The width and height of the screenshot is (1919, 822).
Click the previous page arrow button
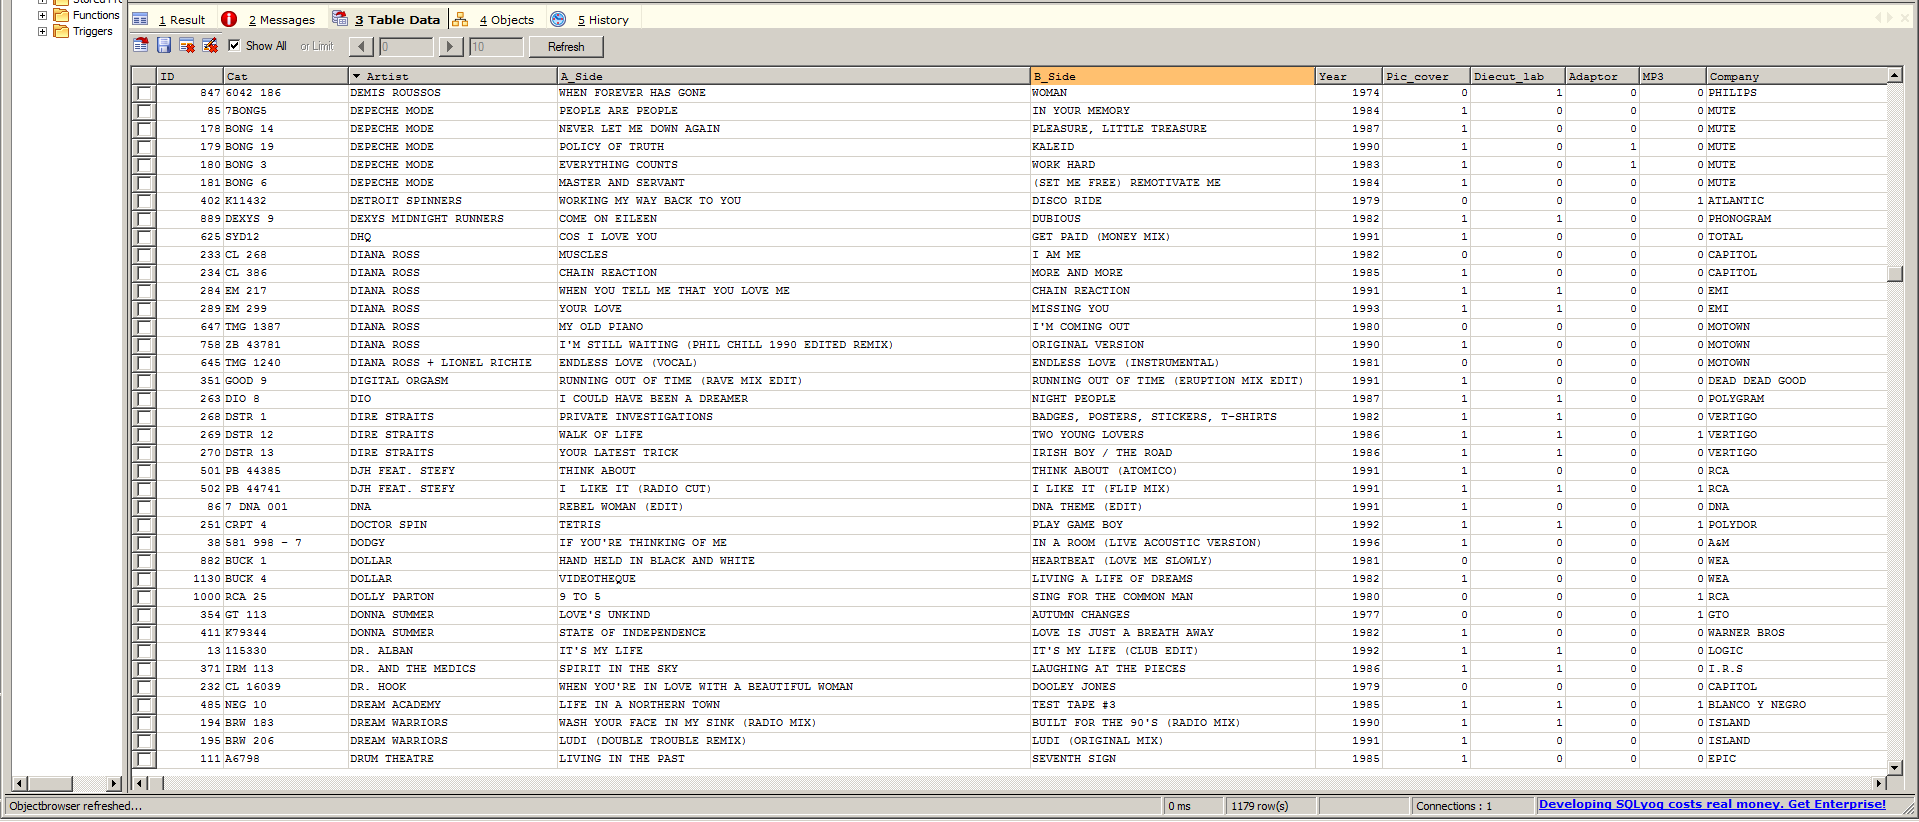click(361, 47)
